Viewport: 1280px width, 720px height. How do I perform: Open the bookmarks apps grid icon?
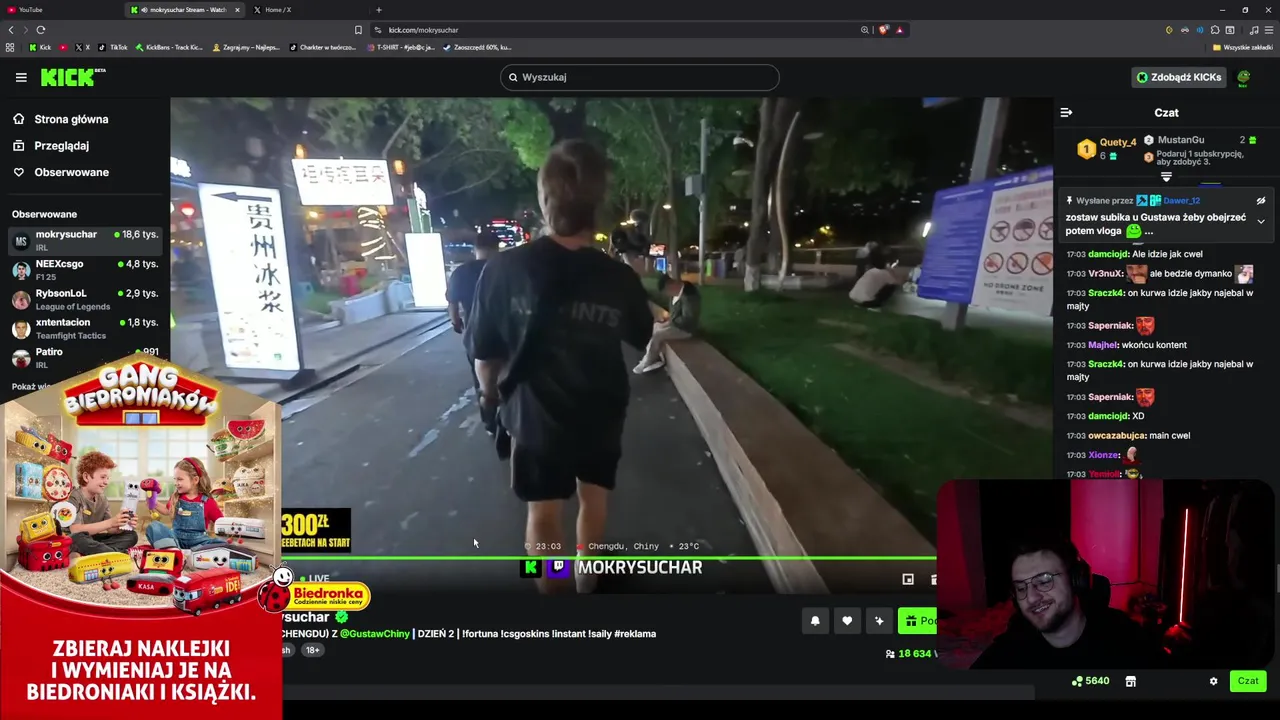(x=10, y=47)
